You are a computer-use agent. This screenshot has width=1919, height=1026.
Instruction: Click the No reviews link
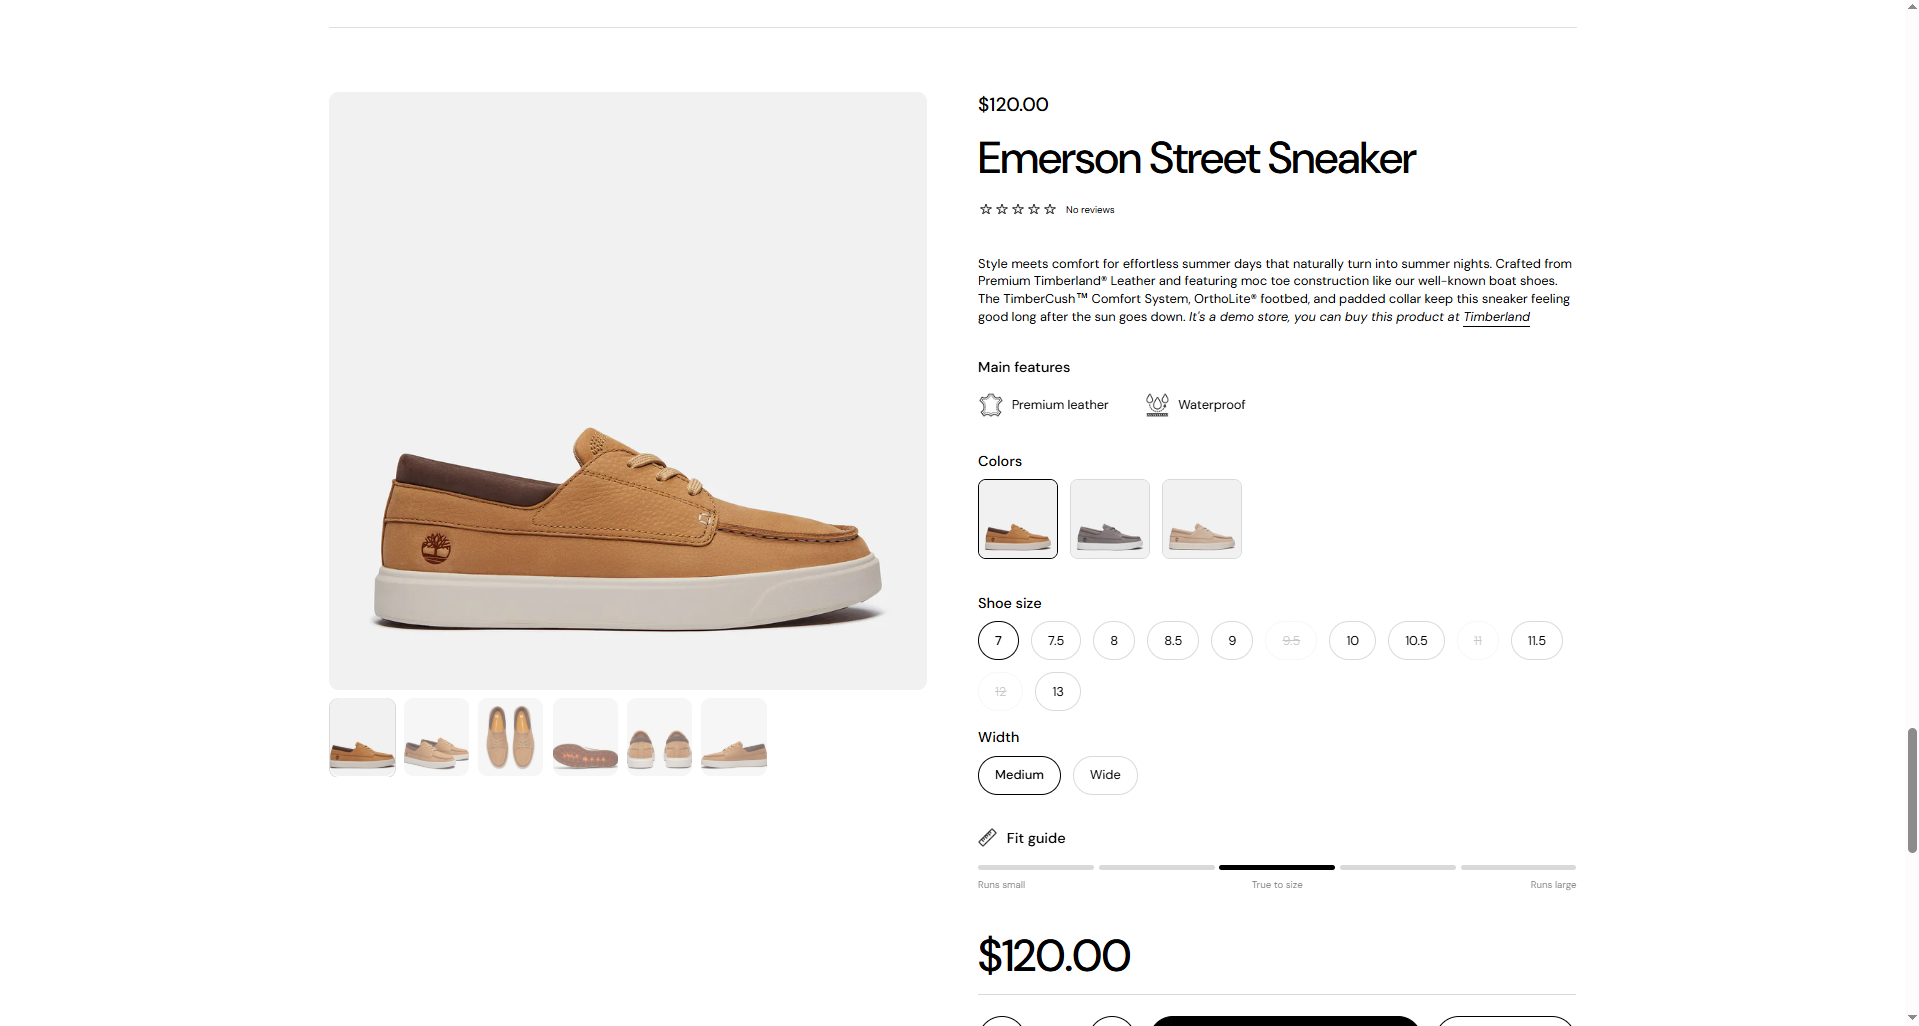(x=1089, y=210)
